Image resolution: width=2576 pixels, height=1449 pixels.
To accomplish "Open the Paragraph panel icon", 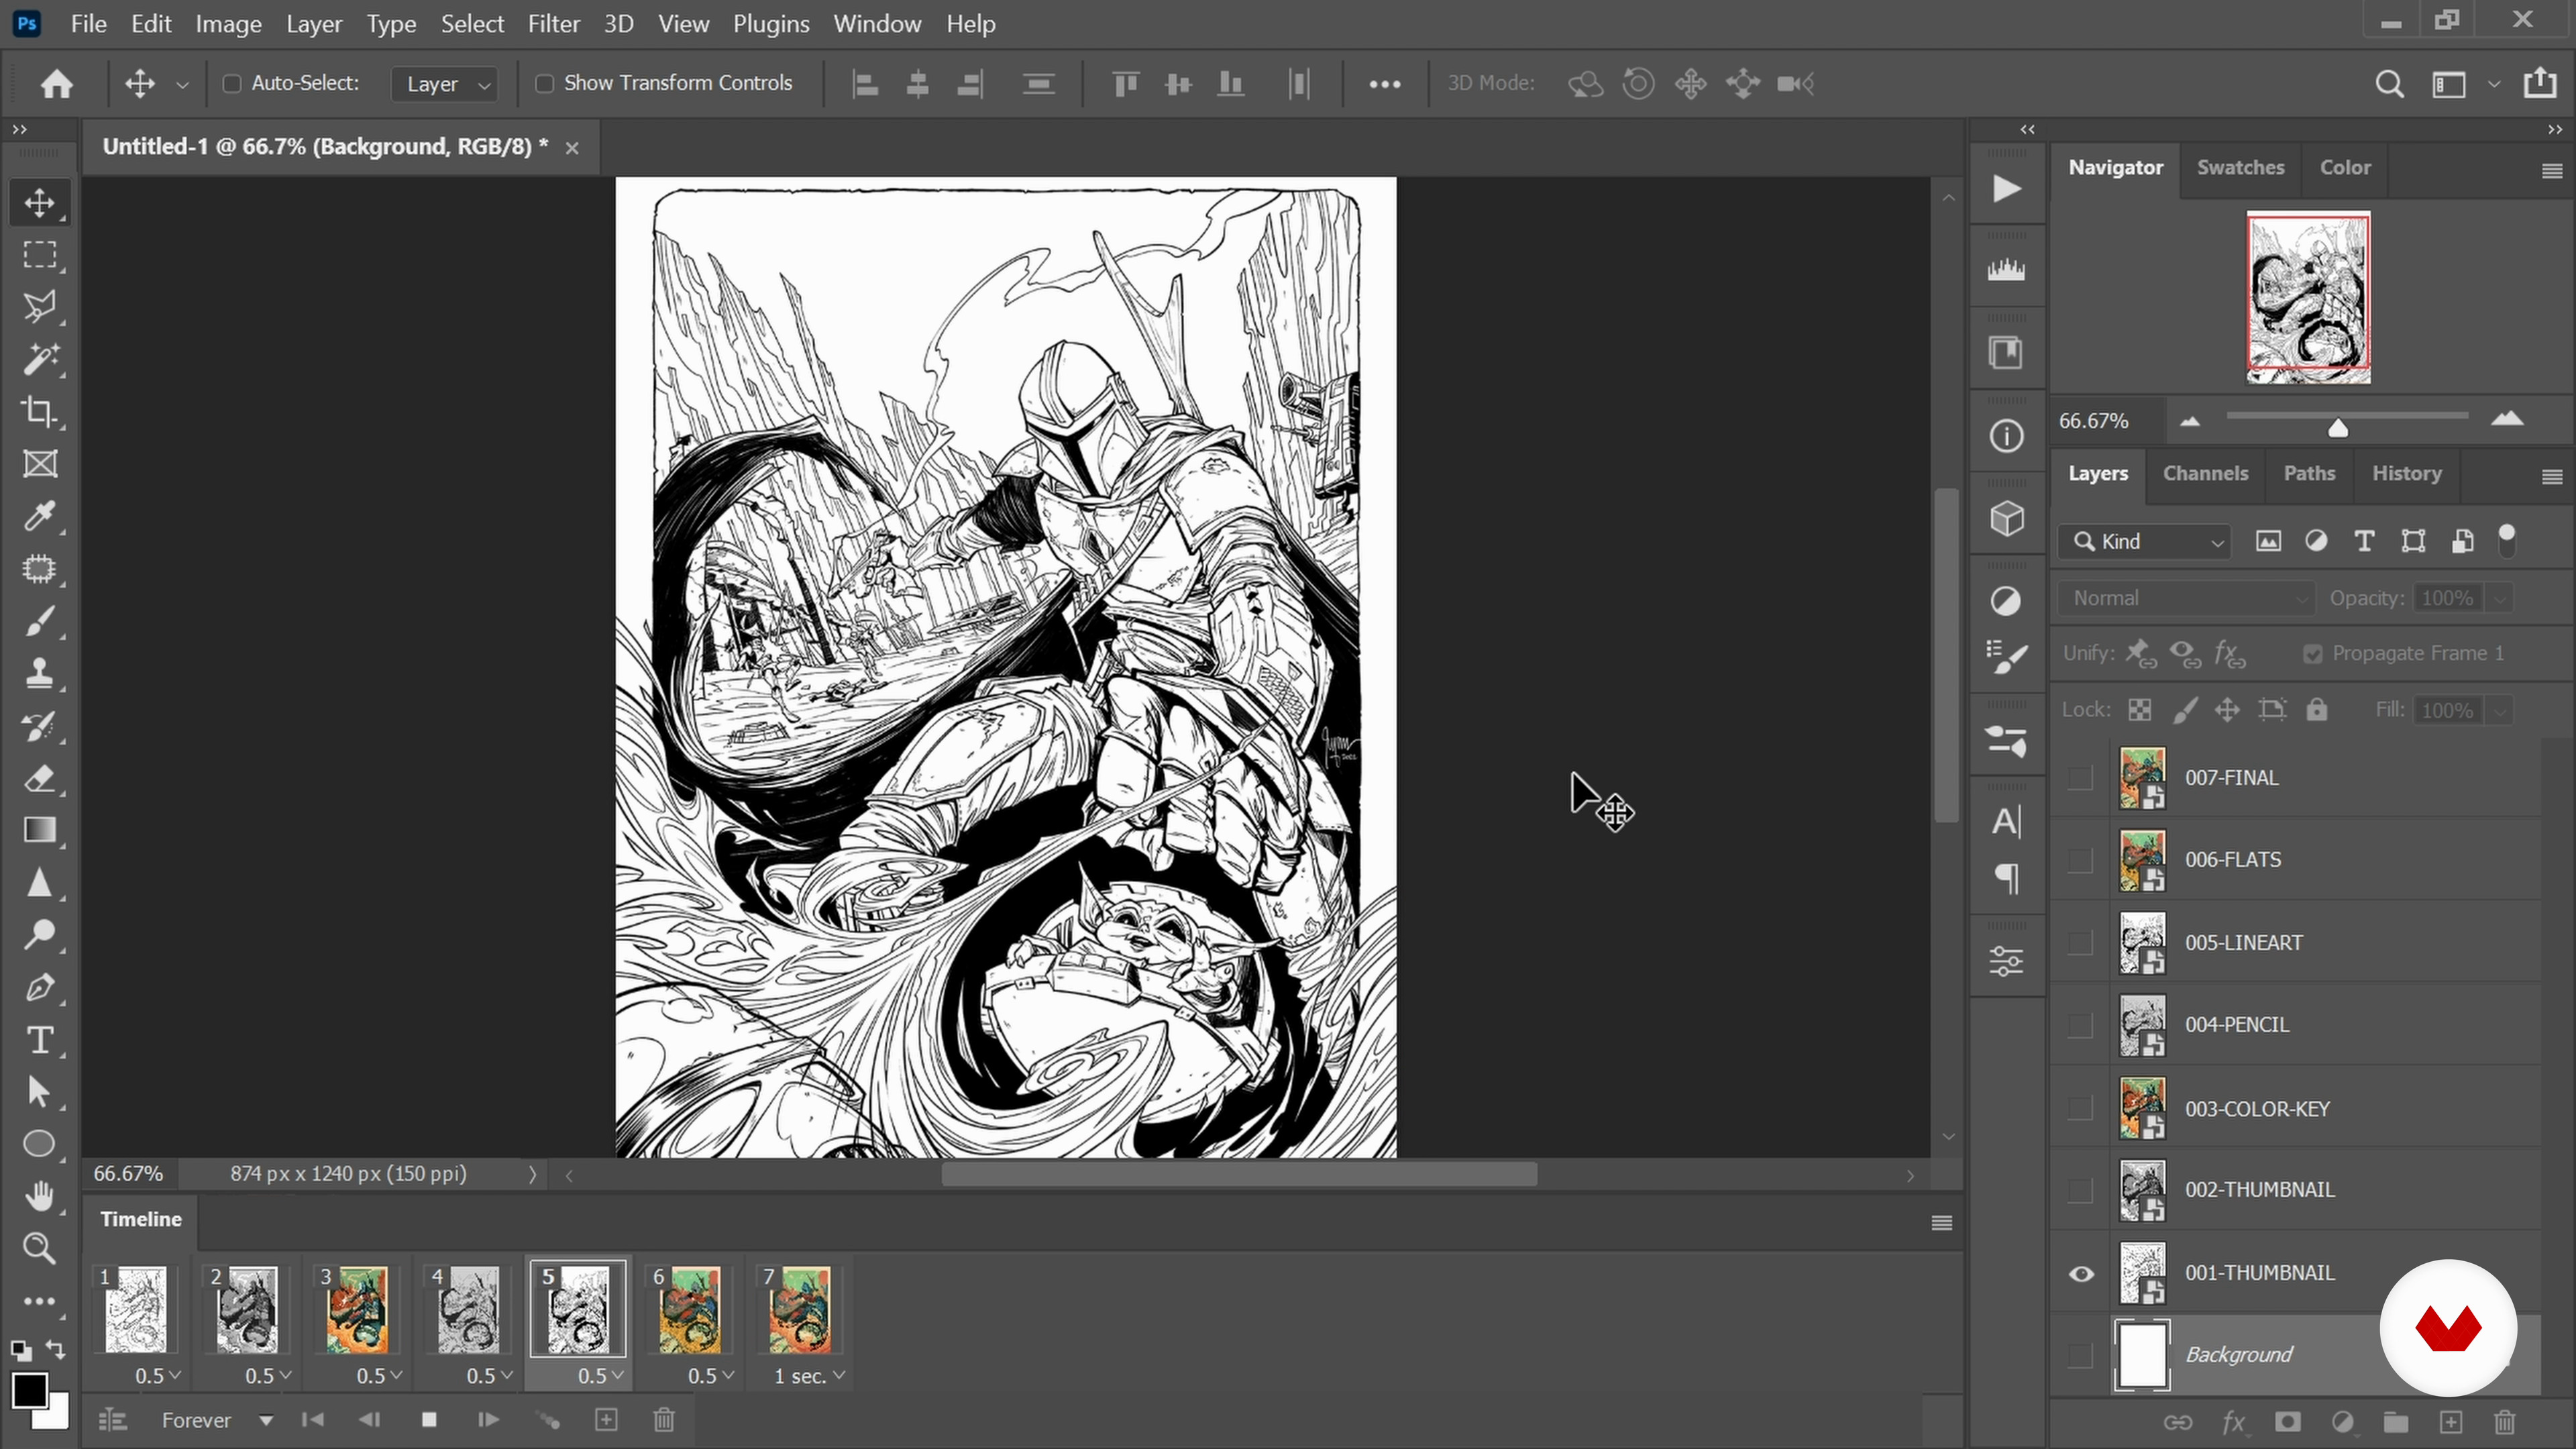I will point(2006,879).
